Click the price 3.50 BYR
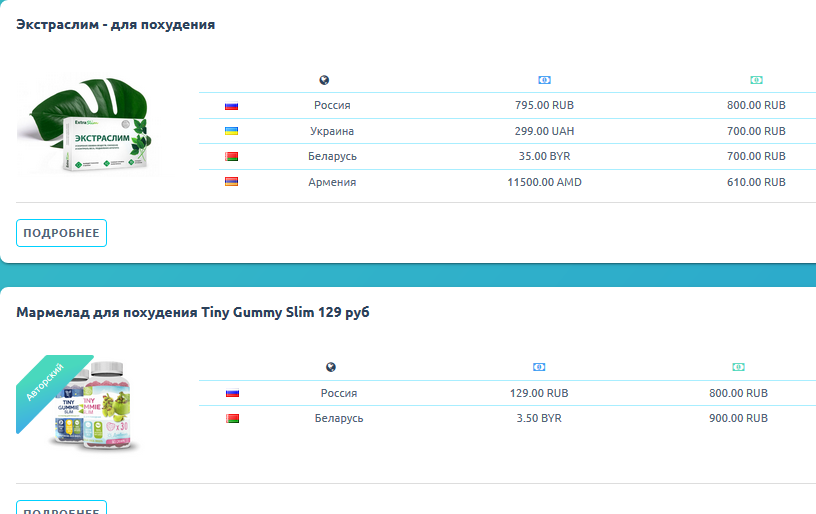 point(539,418)
